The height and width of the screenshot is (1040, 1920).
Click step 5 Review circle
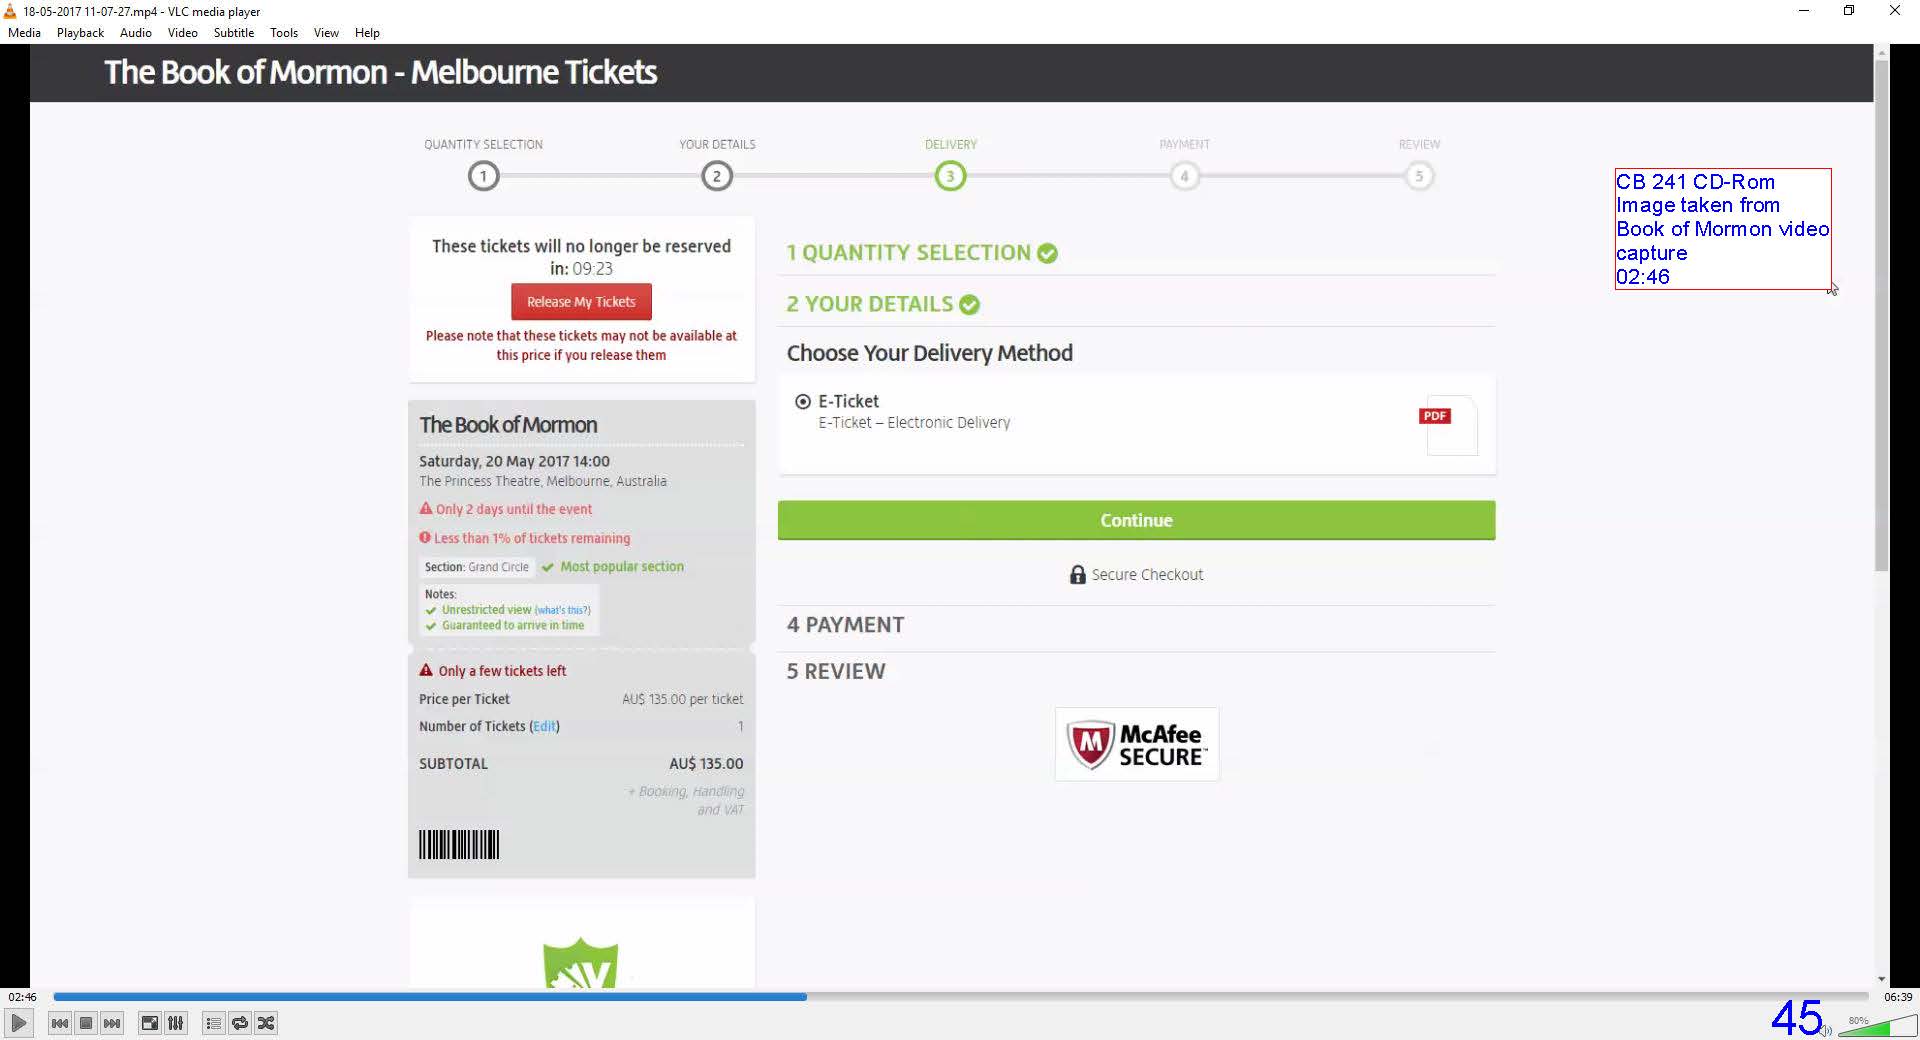(x=1419, y=177)
